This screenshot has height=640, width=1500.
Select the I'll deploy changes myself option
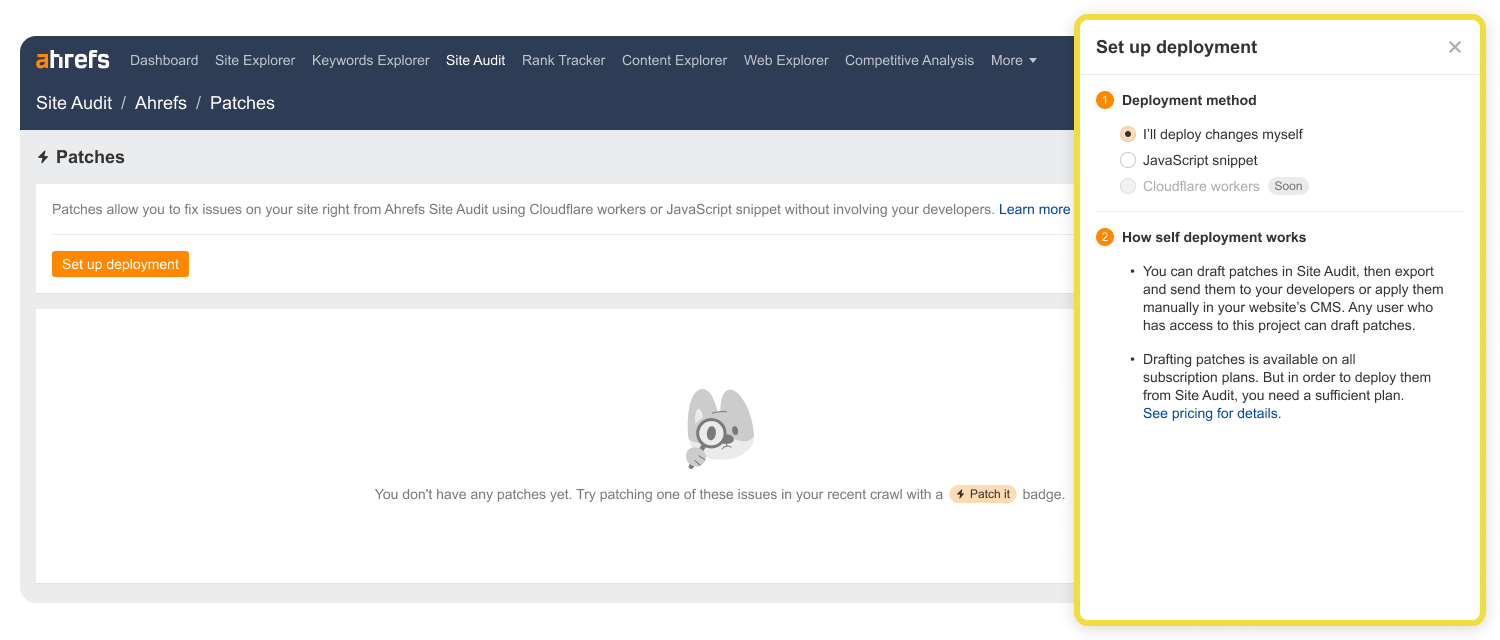pyautogui.click(x=1128, y=133)
